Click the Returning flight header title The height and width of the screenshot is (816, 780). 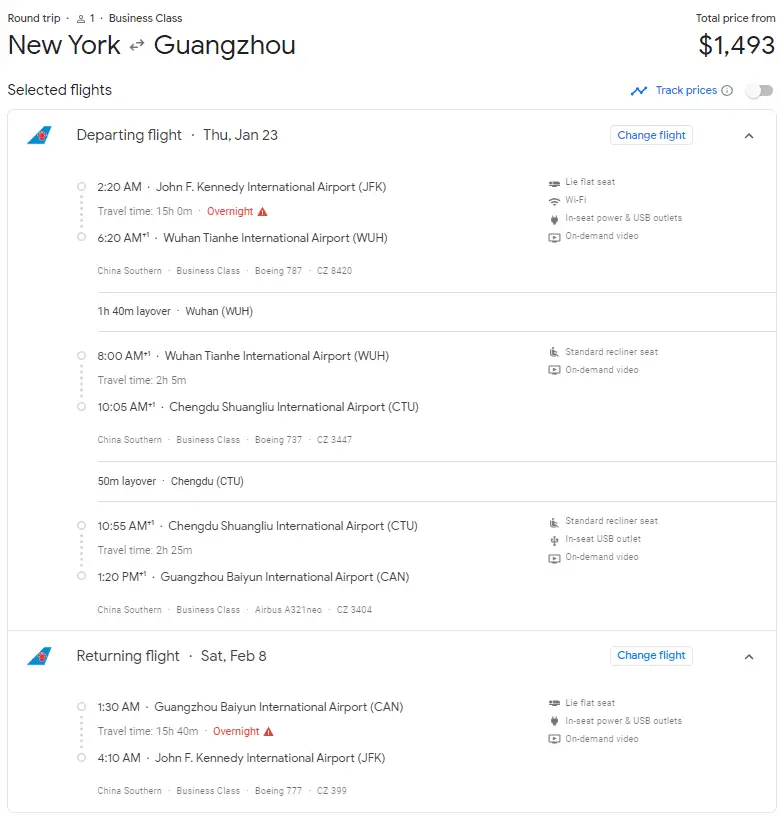pyautogui.click(x=128, y=656)
